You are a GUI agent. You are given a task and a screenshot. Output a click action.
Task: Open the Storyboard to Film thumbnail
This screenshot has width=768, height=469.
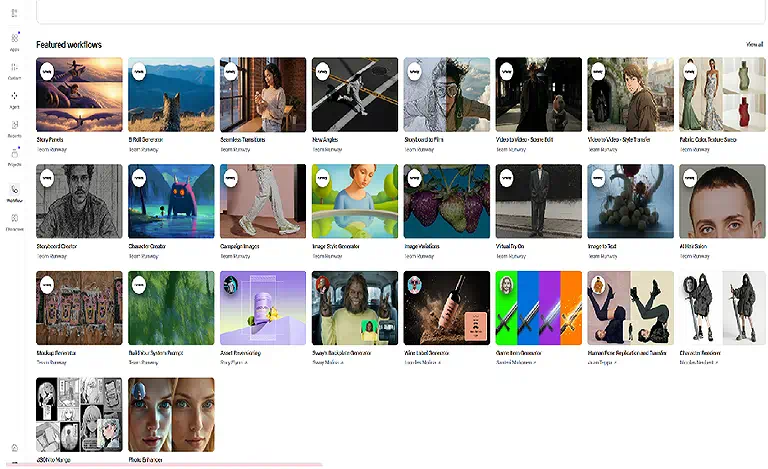447,94
